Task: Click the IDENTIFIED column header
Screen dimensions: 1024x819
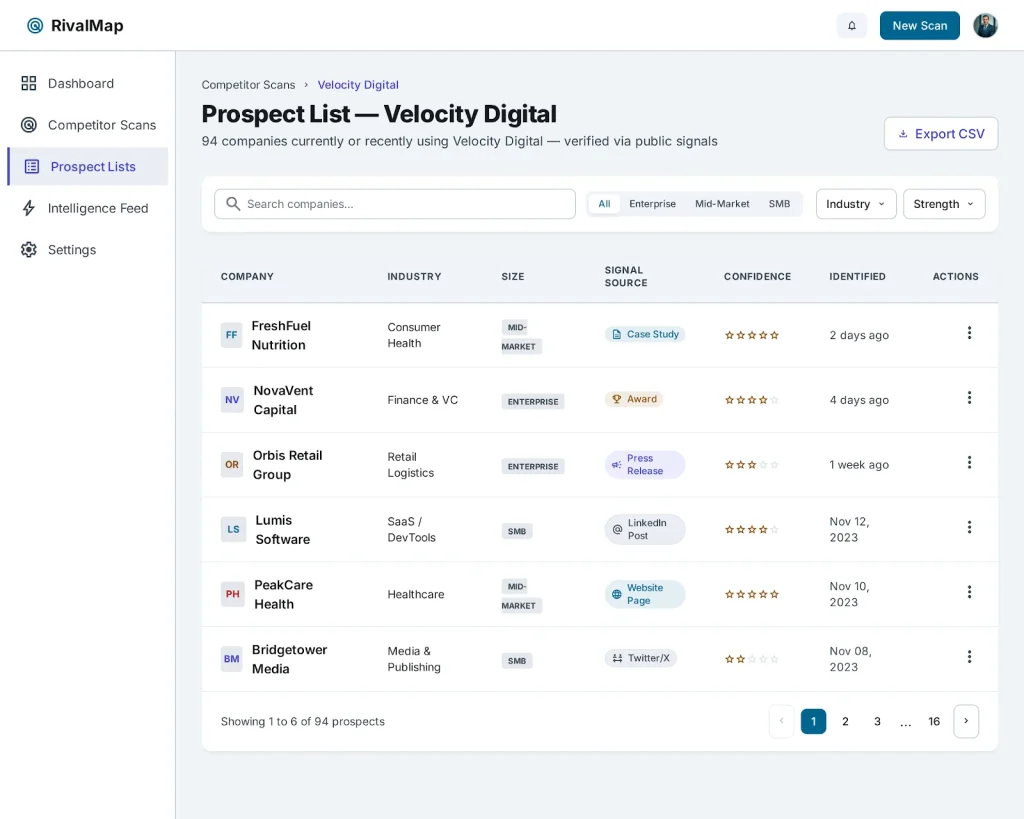Action: point(857,276)
